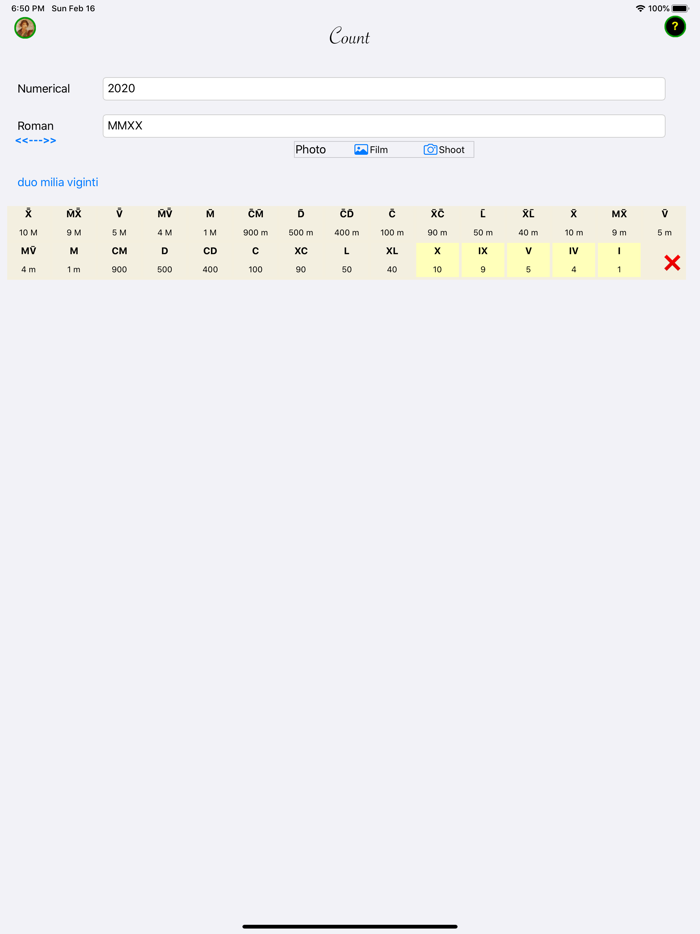This screenshot has height=934, width=700.
Task: Tap the overlined CD cell valued 400 m
Action: (347, 223)
